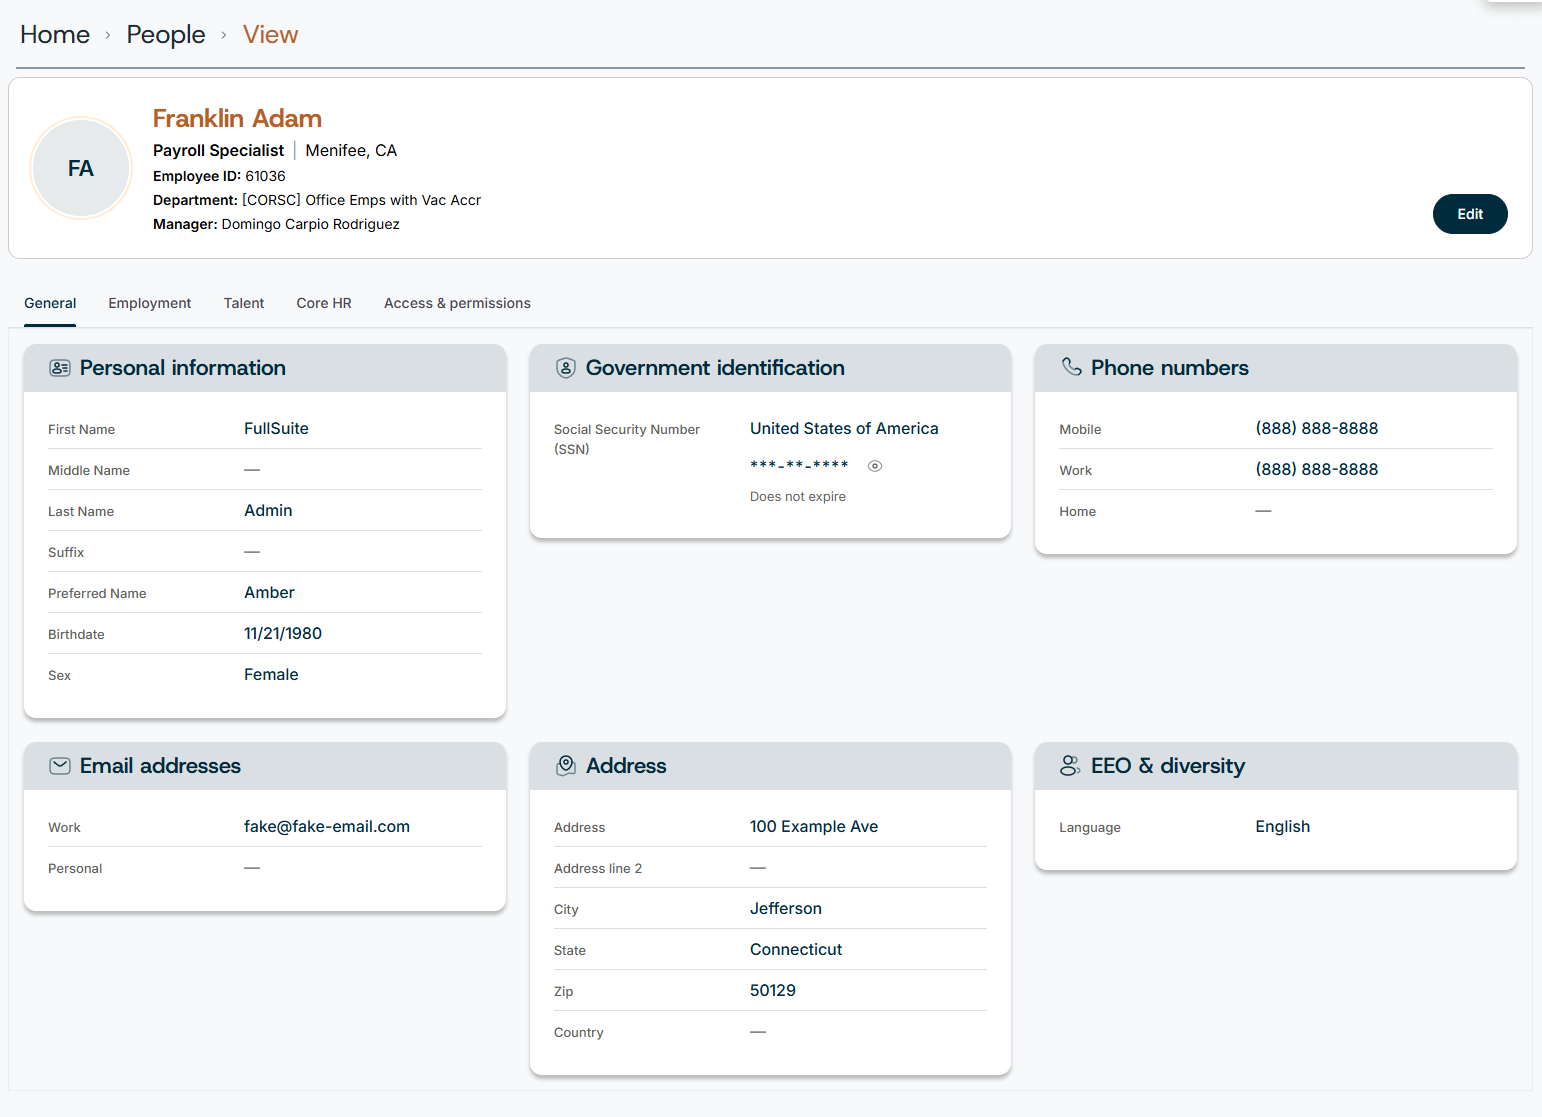Go to Home in the breadcrumb

click(55, 35)
